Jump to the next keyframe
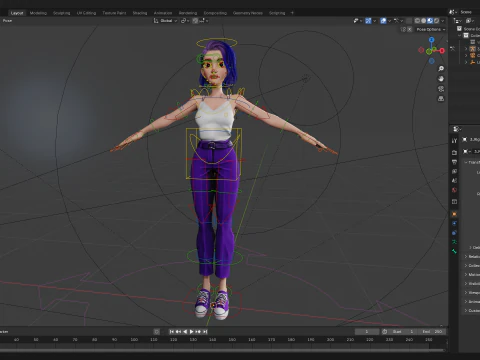 pos(198,332)
